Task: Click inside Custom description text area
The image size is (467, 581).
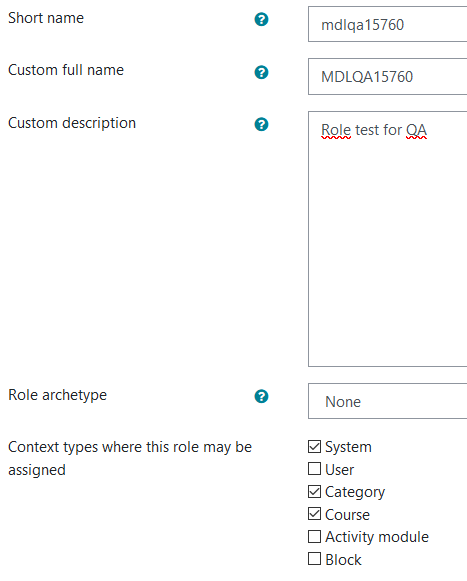Action: (x=387, y=239)
